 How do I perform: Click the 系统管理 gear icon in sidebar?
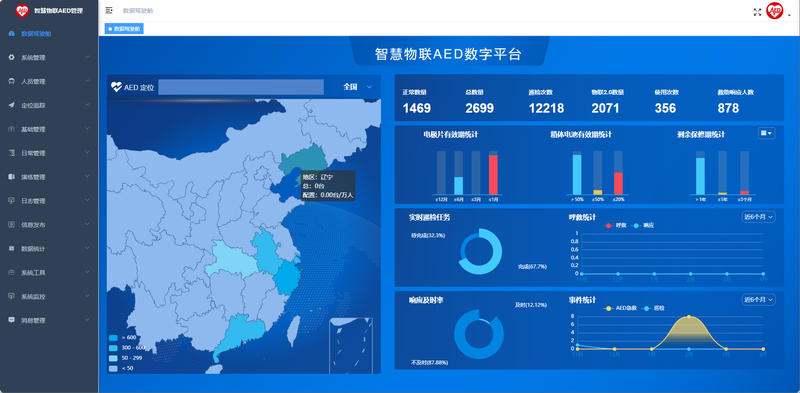click(12, 58)
